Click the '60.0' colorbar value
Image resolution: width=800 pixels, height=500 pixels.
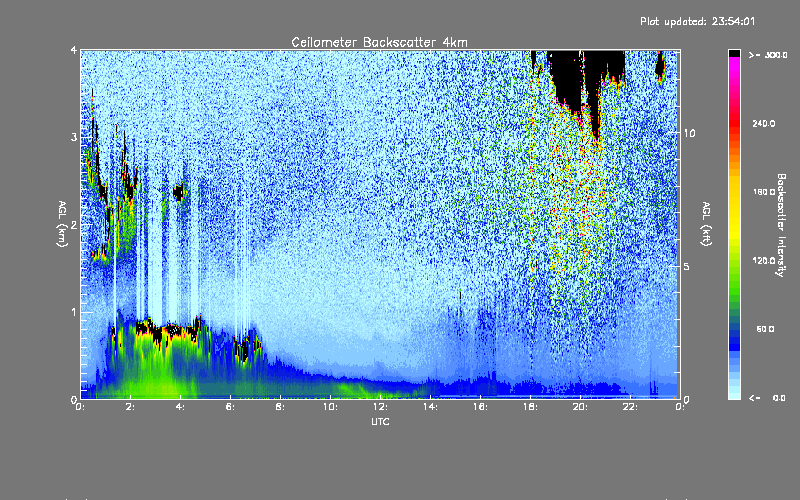click(x=765, y=329)
